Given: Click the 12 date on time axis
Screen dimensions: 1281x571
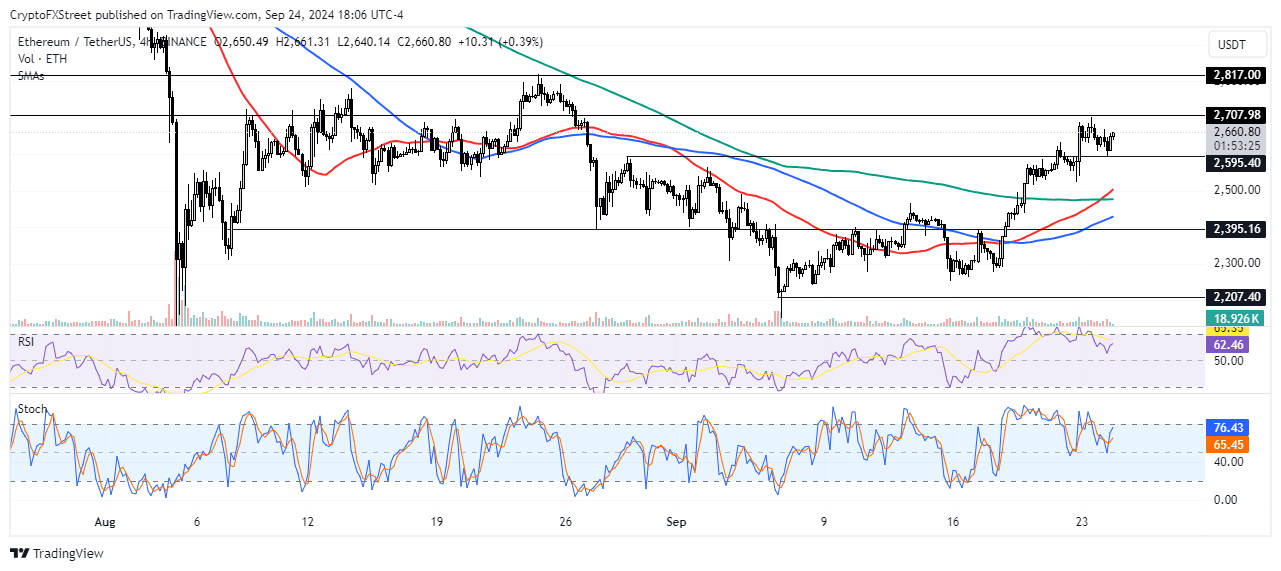Looking at the screenshot, I should coord(306,522).
